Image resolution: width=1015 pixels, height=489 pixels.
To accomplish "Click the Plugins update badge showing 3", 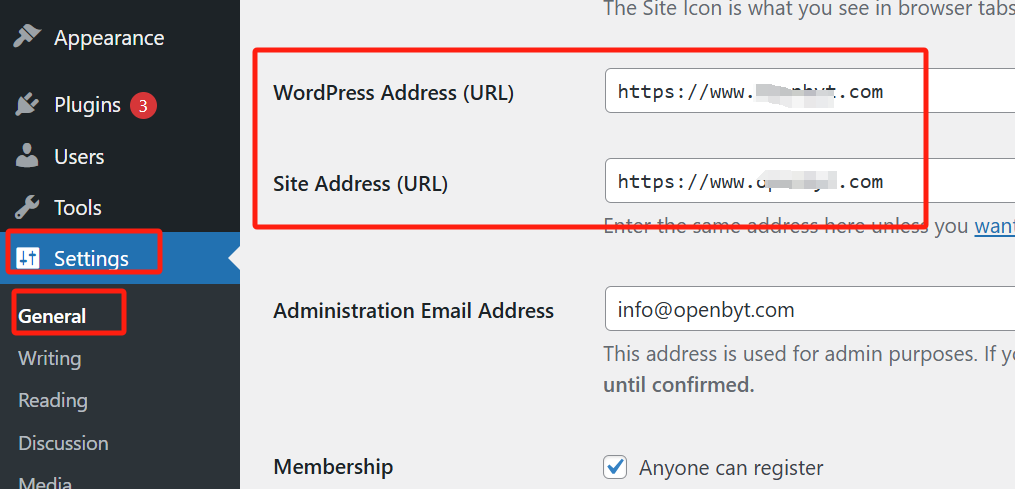I will [143, 106].
